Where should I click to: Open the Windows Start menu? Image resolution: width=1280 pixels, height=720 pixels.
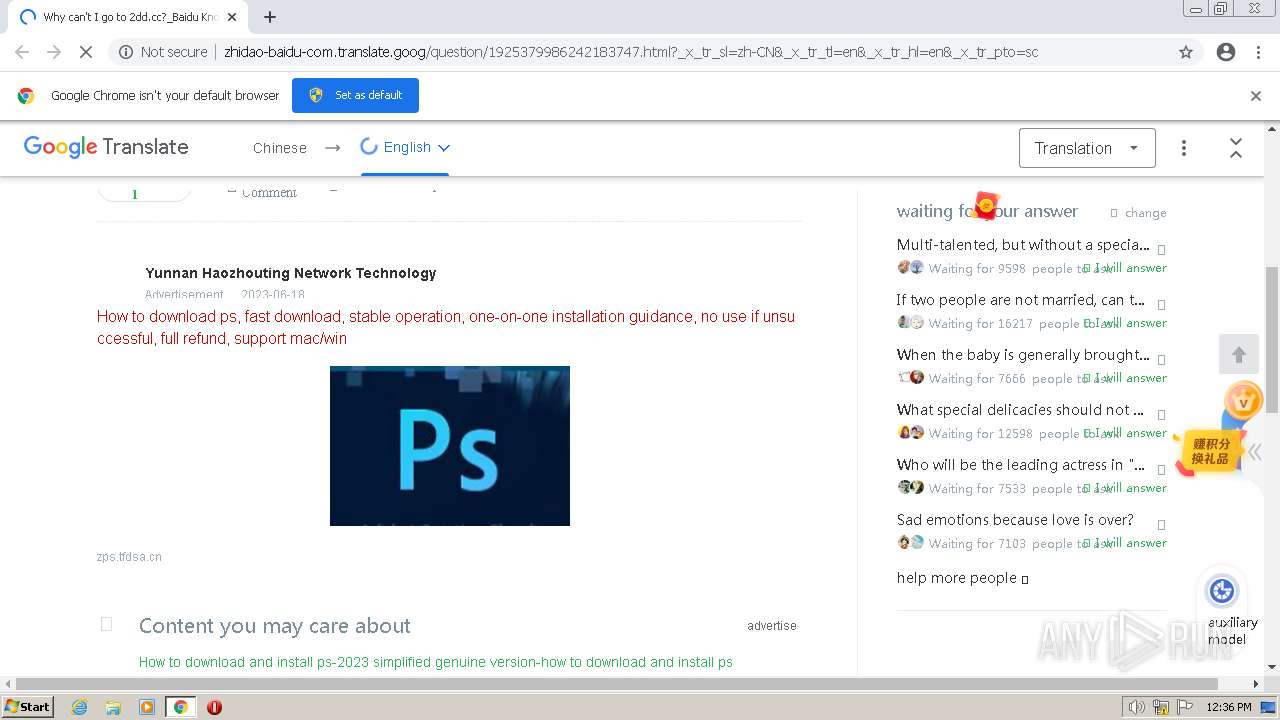coord(28,707)
